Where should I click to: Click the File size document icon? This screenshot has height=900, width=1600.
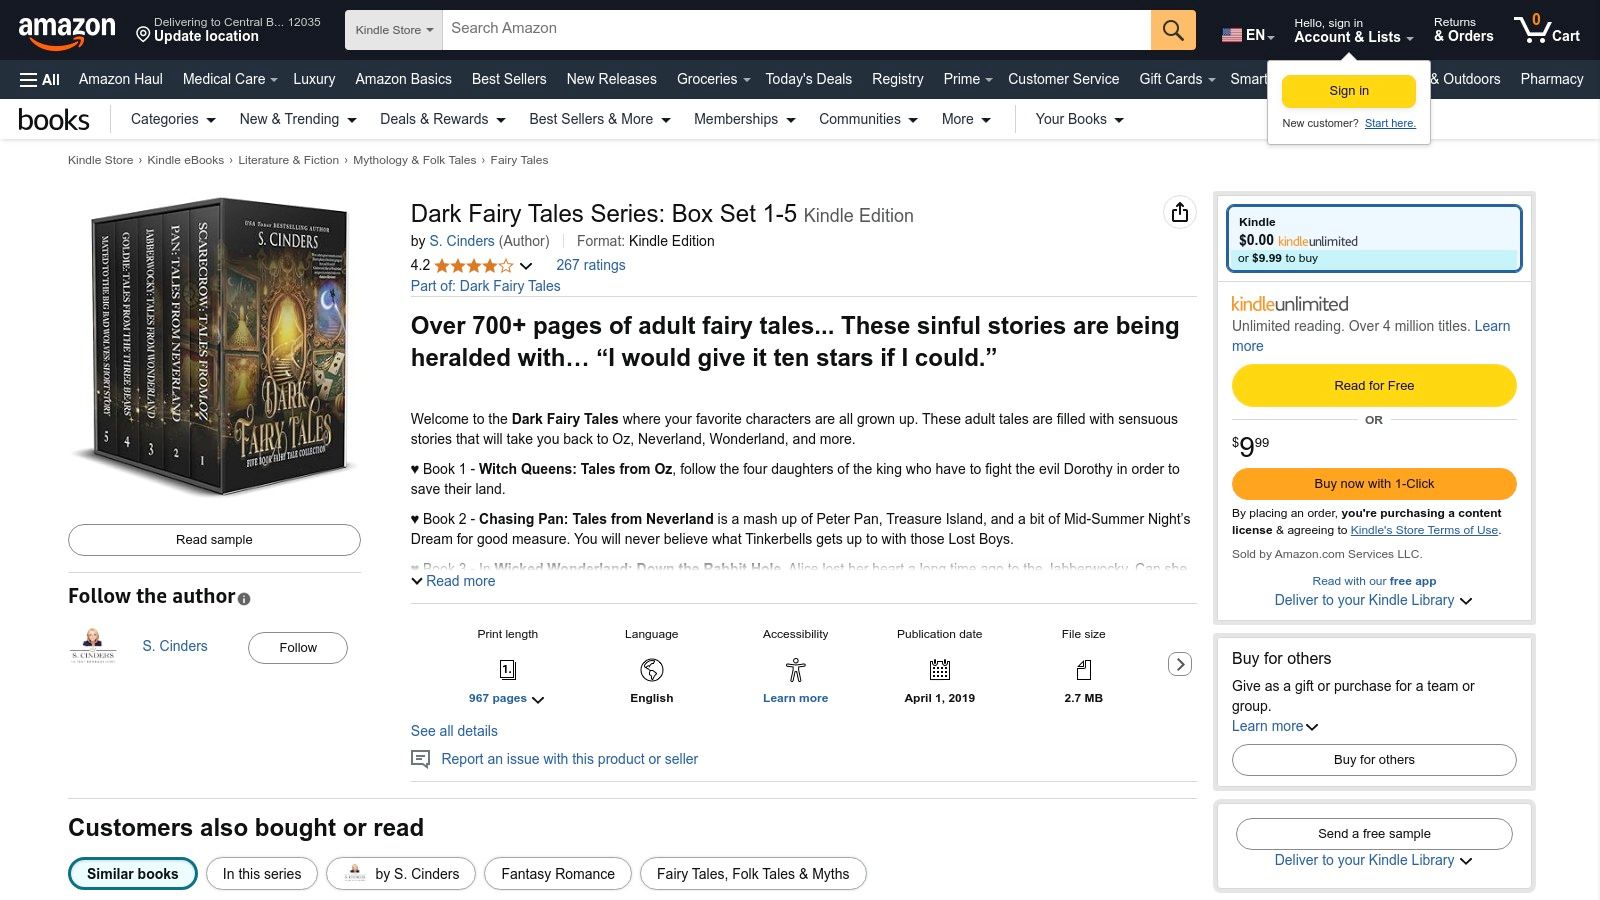[x=1084, y=670]
